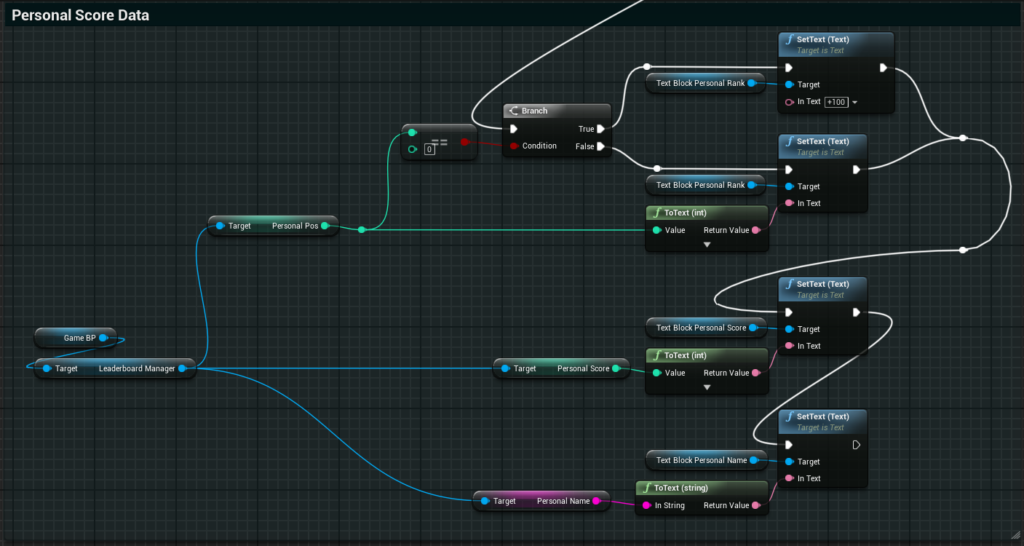Click the Branch node's False execution pin

tap(601, 146)
